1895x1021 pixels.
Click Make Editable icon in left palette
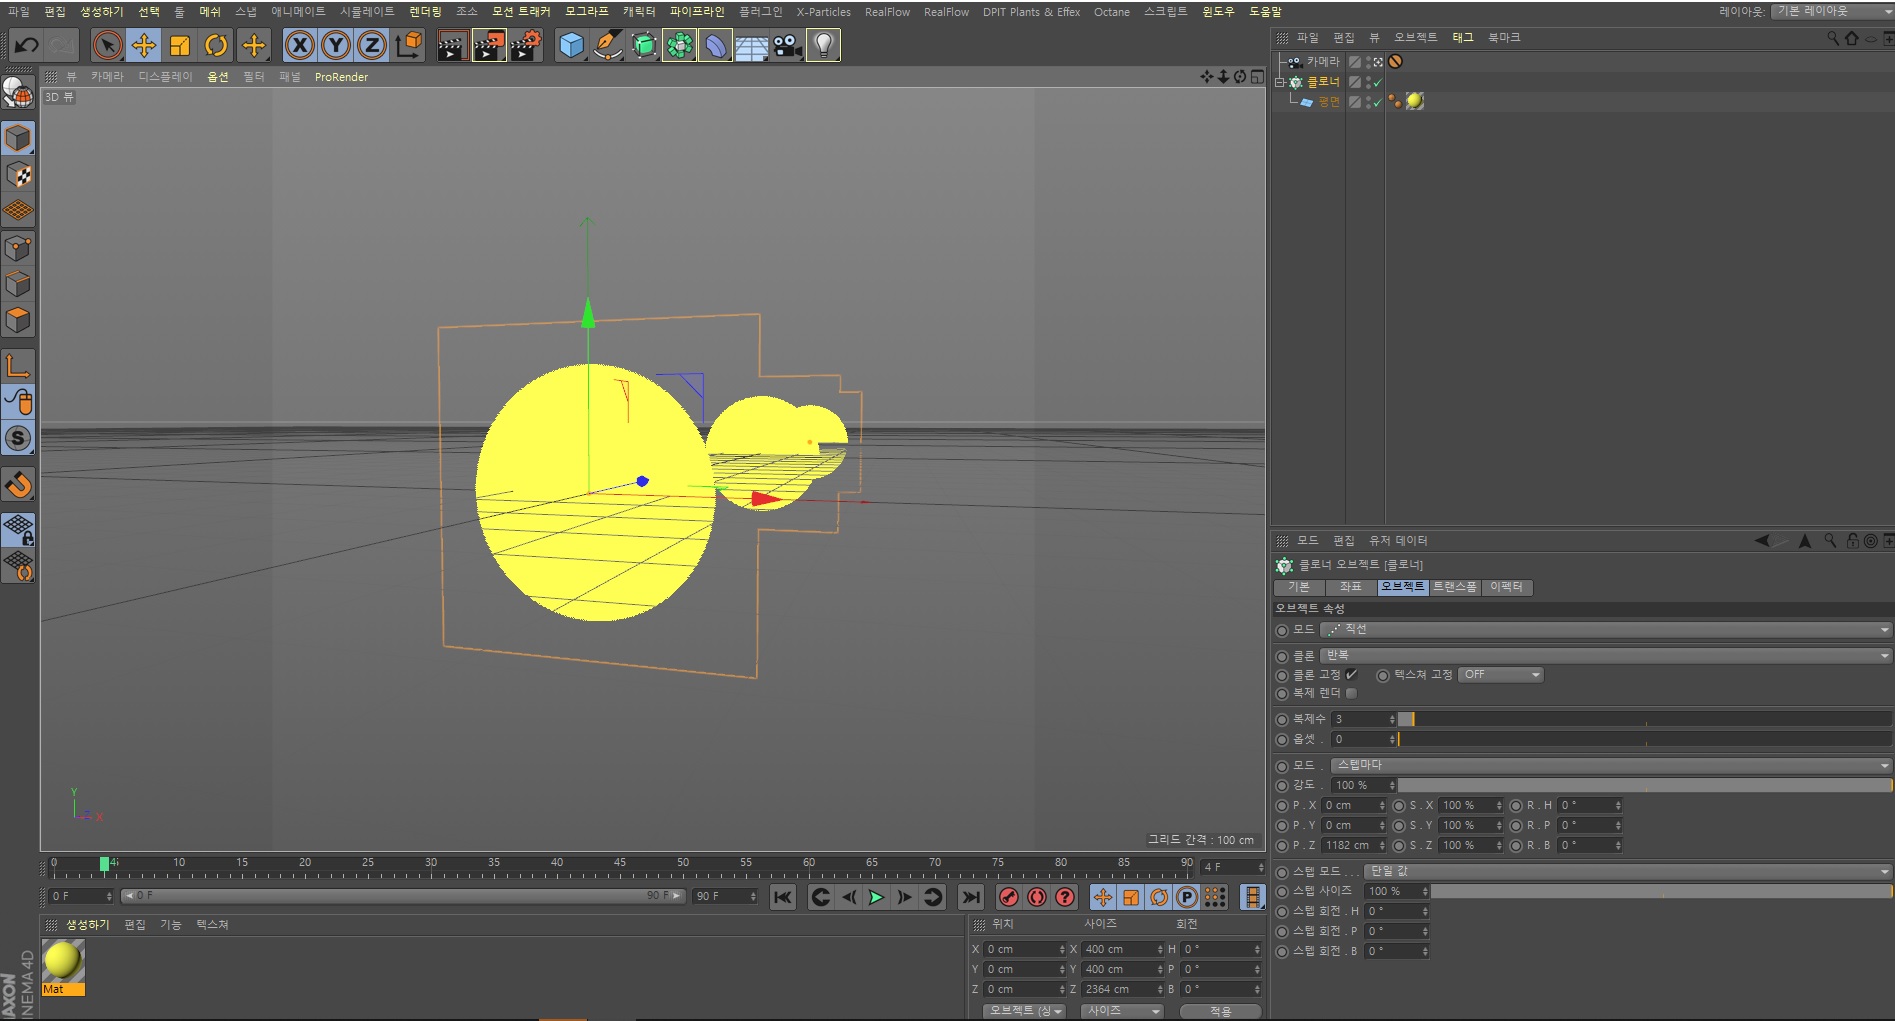[x=18, y=93]
